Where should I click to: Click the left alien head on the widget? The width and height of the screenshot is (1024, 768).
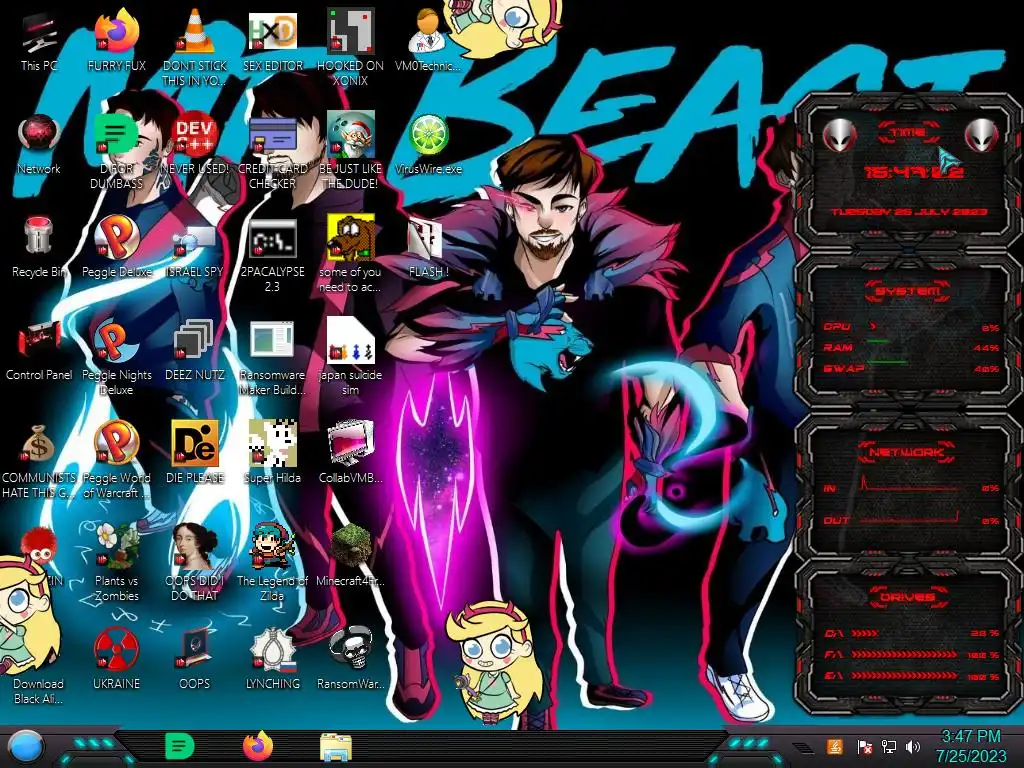pos(839,135)
